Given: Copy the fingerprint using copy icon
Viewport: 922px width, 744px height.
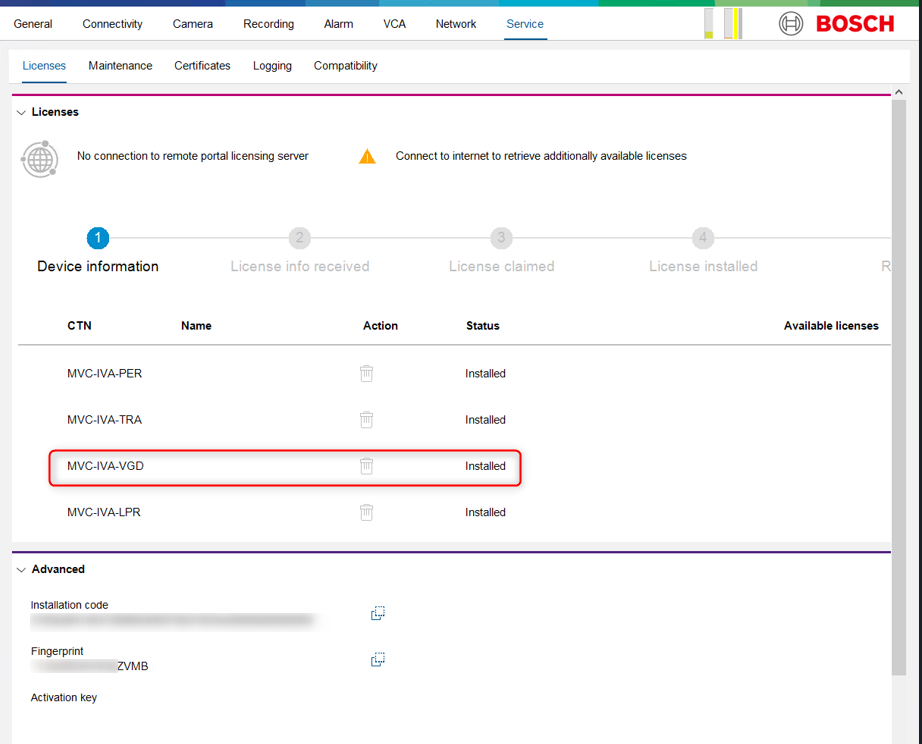Looking at the screenshot, I should [x=378, y=660].
